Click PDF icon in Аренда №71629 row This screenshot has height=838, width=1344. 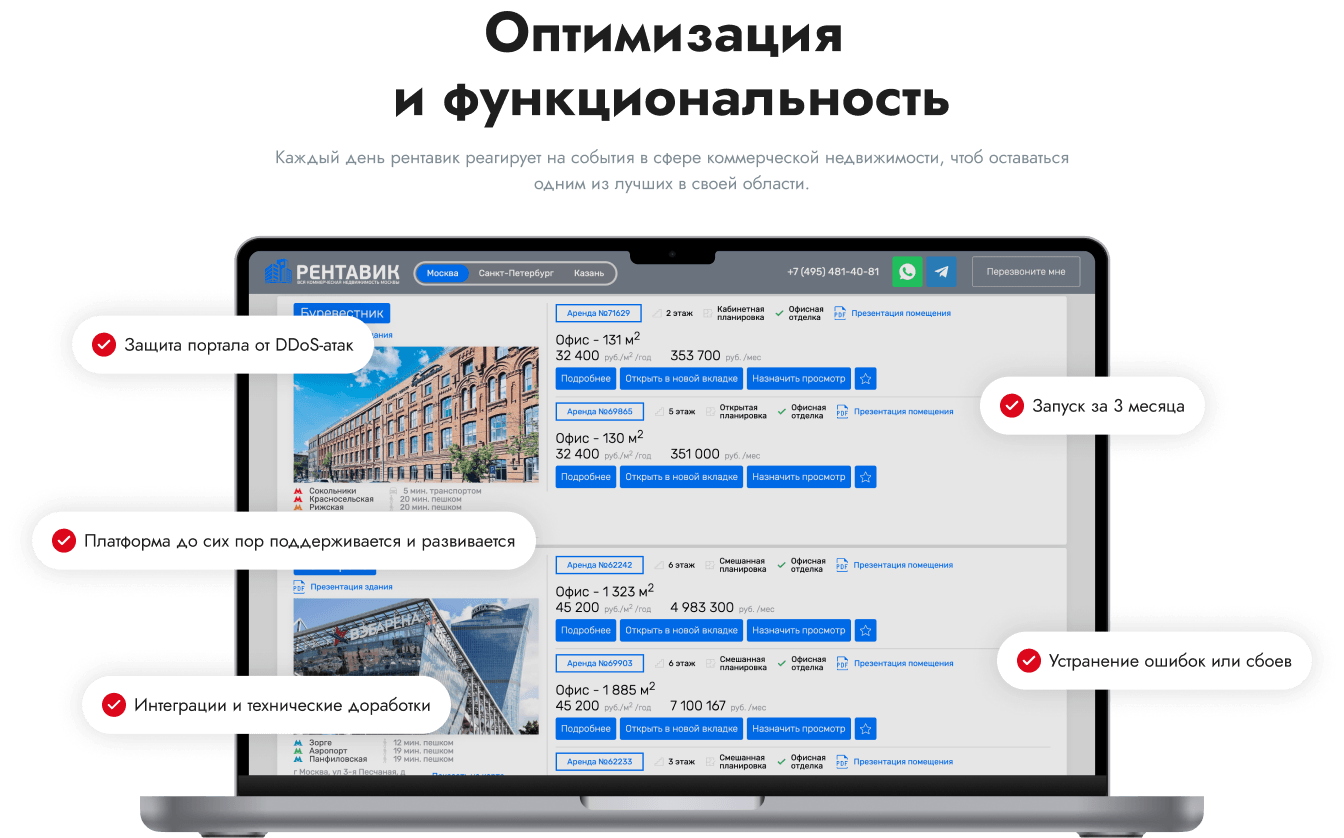(840, 313)
